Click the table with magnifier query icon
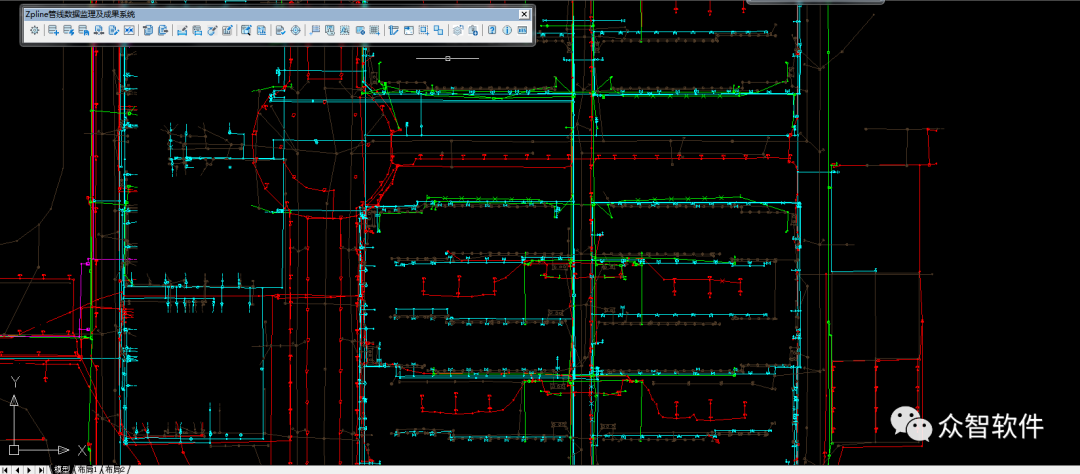The width and height of the screenshot is (1080, 474). (246, 30)
